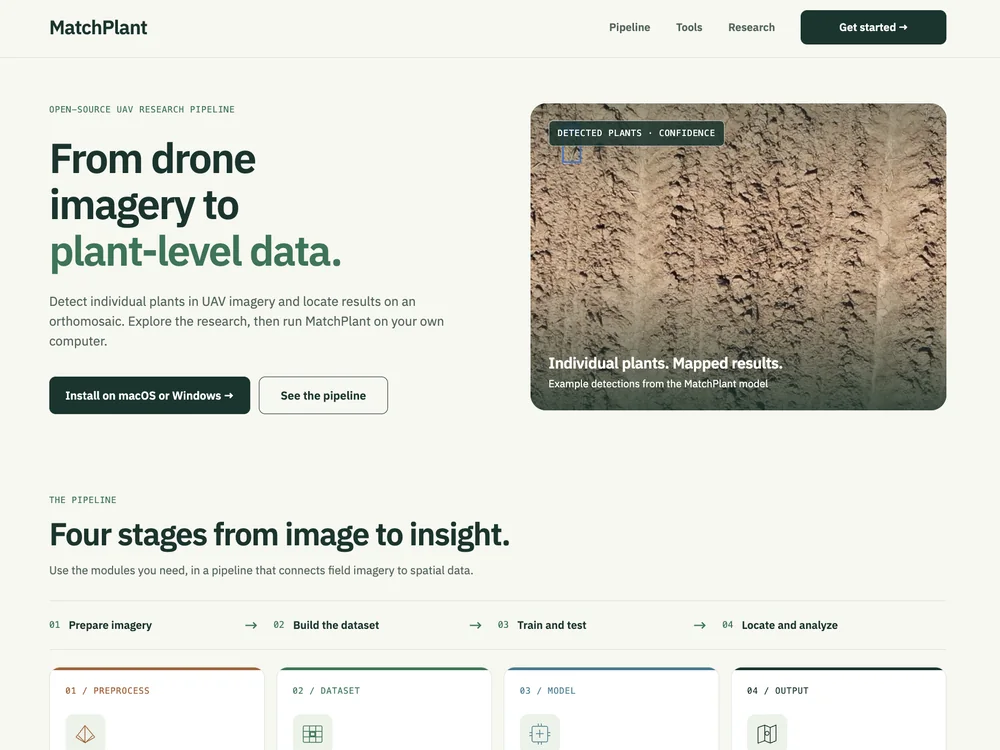Screen dimensions: 1000x750
Task: Click the Output card map icon
Action: [x=767, y=734]
